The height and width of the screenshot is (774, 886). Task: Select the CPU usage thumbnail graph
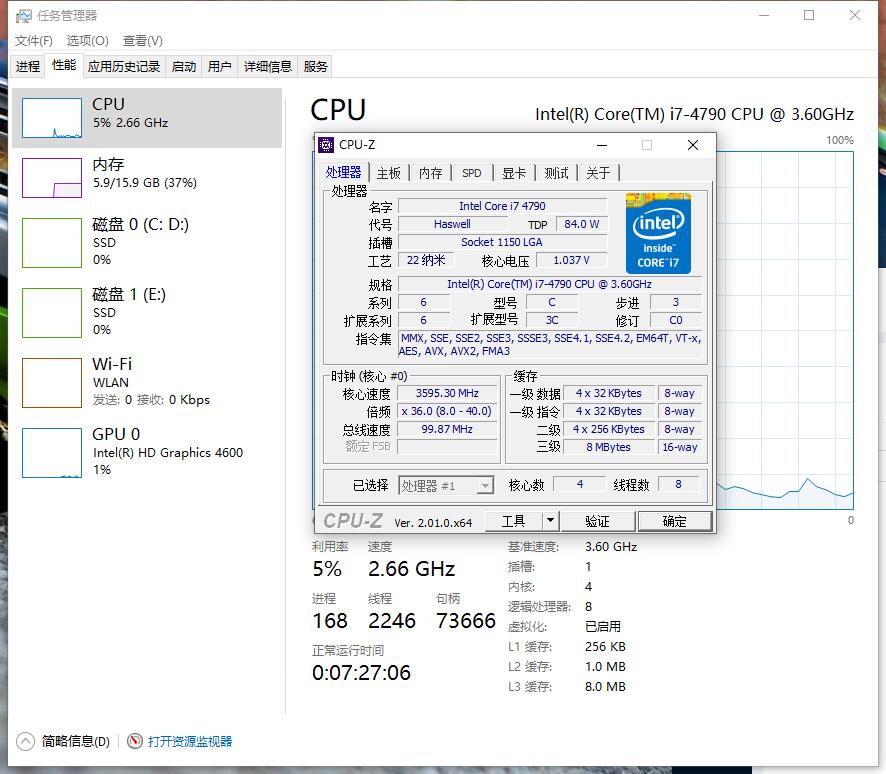[52, 118]
